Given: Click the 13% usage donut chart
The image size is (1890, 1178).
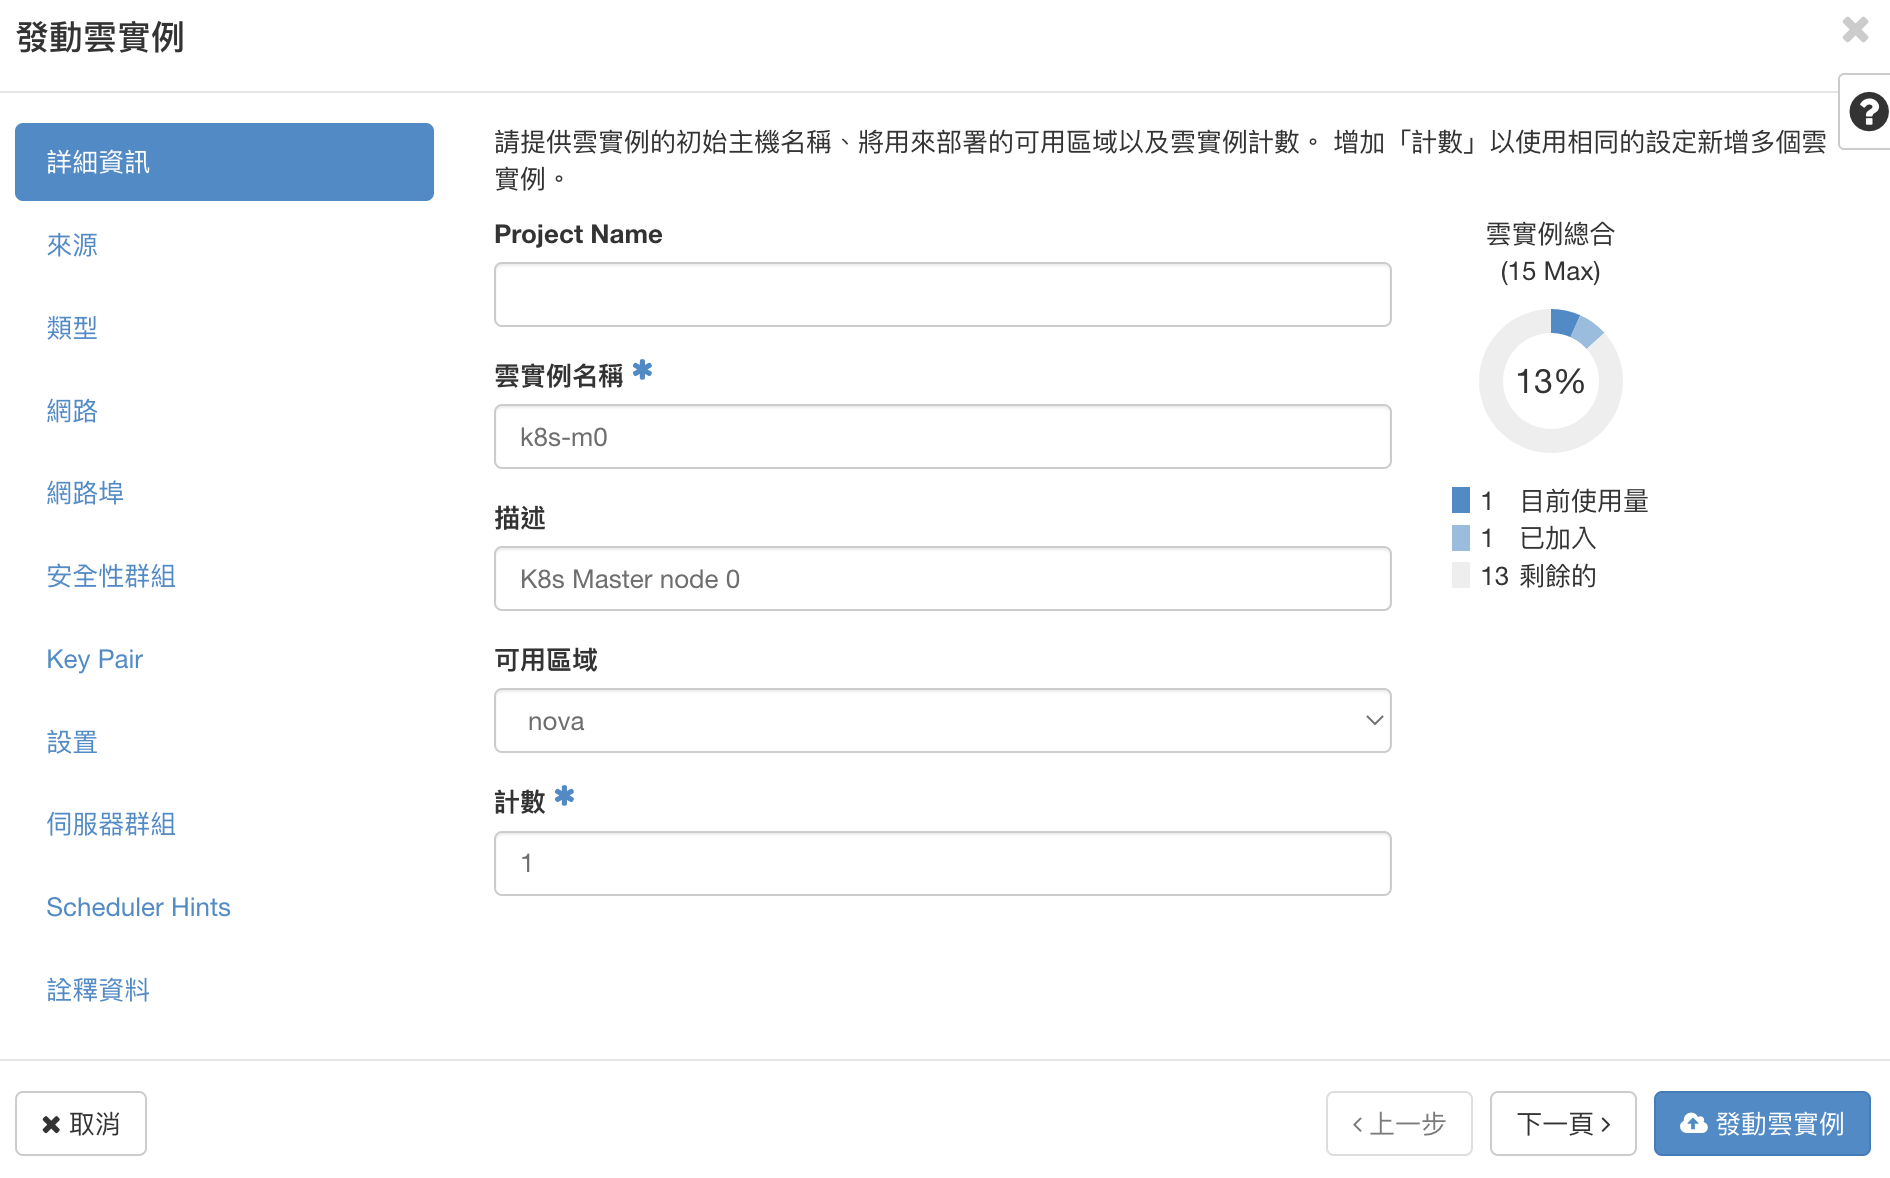Looking at the screenshot, I should coord(1550,381).
